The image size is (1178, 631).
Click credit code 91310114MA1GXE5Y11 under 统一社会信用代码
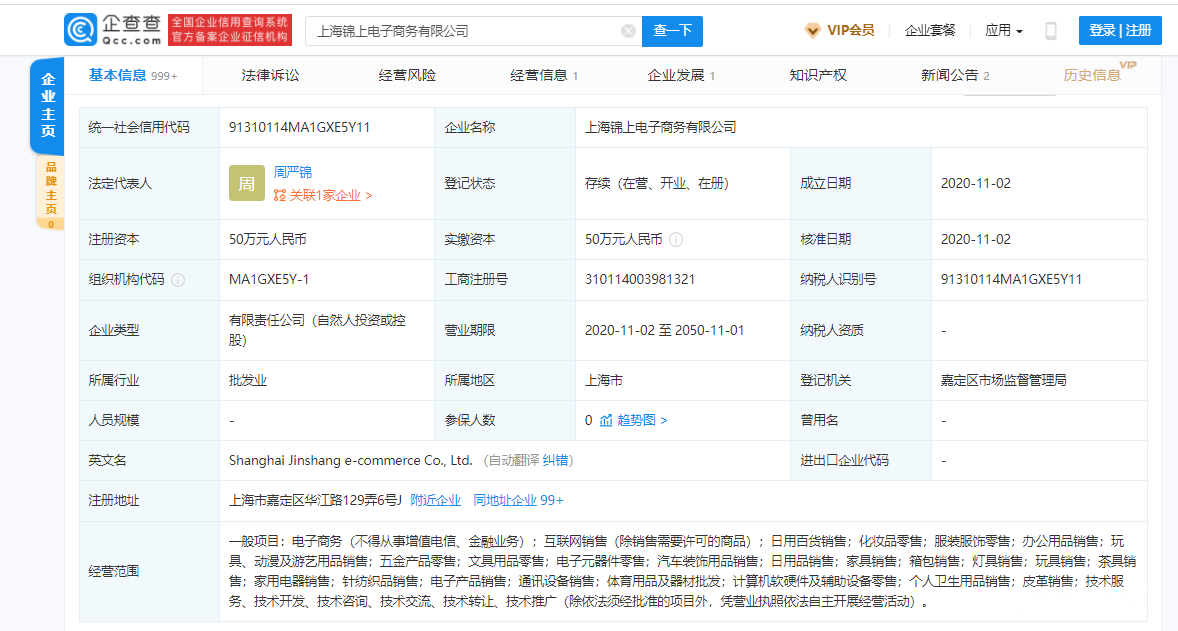click(x=300, y=128)
